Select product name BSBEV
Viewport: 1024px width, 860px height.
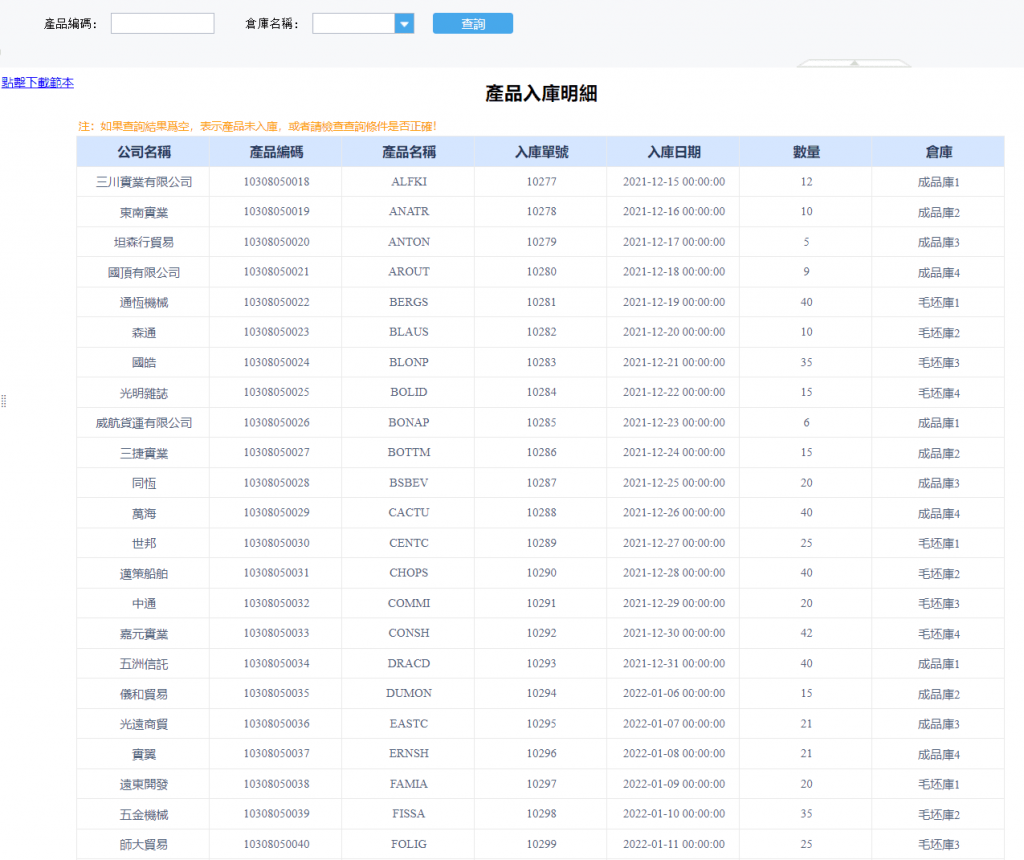(409, 483)
